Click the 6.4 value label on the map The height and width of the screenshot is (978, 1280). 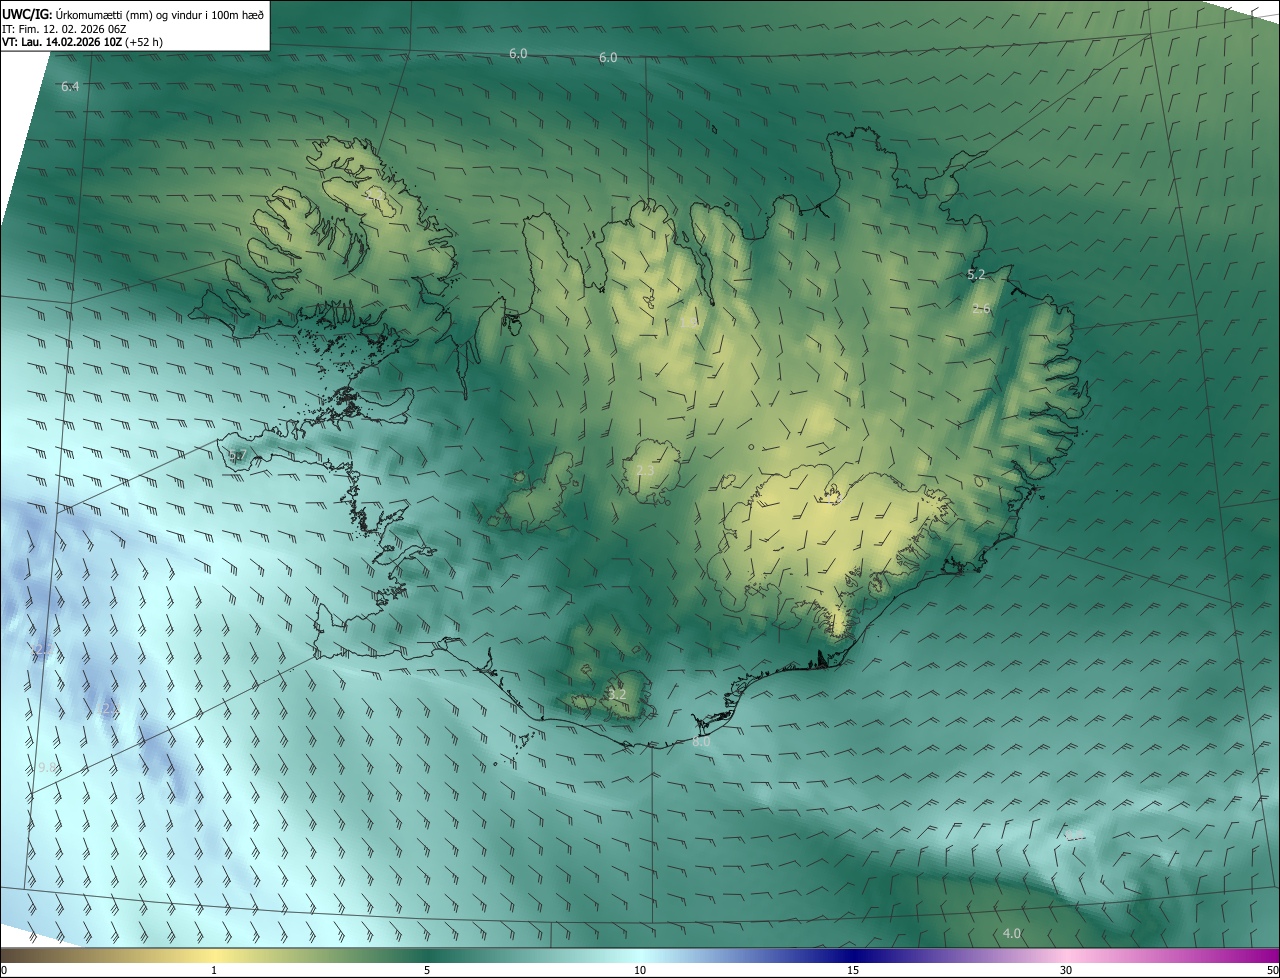click(x=70, y=87)
